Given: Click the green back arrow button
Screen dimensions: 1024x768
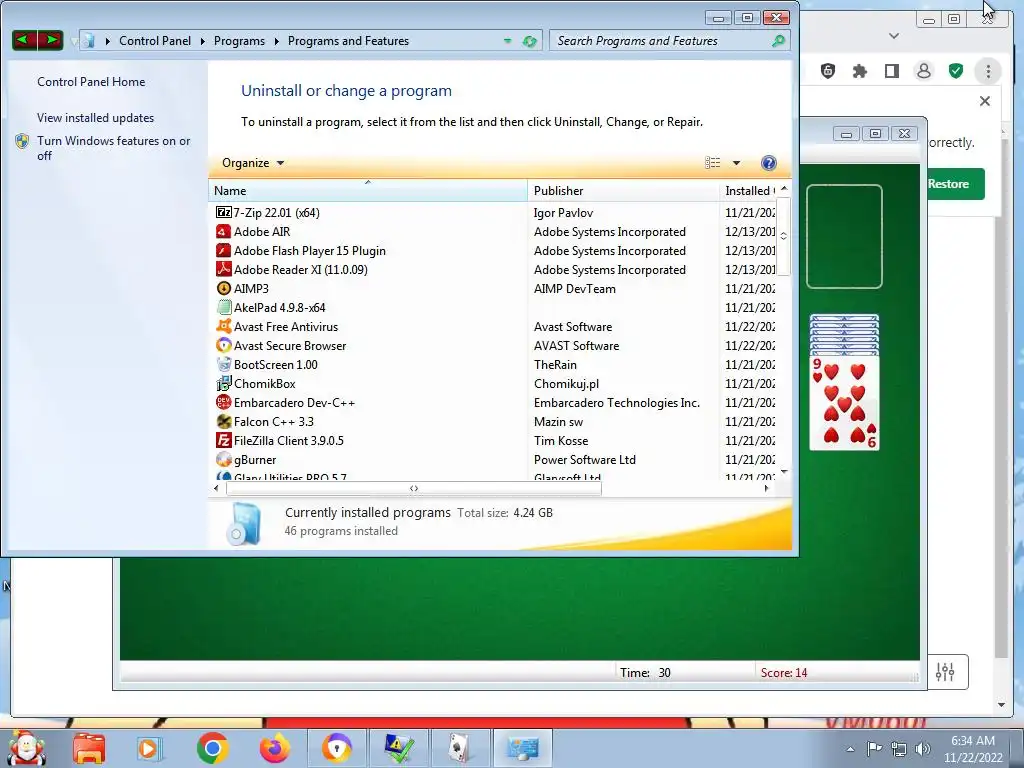Looking at the screenshot, I should pos(24,40).
